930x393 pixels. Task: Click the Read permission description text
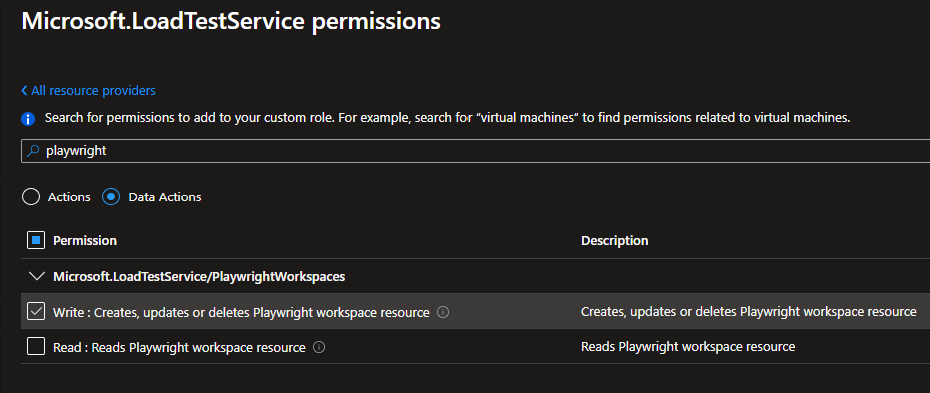pyautogui.click(x=688, y=347)
